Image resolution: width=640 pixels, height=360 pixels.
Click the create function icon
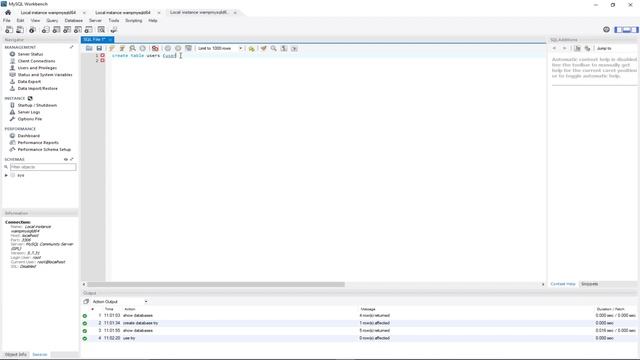point(89,30)
